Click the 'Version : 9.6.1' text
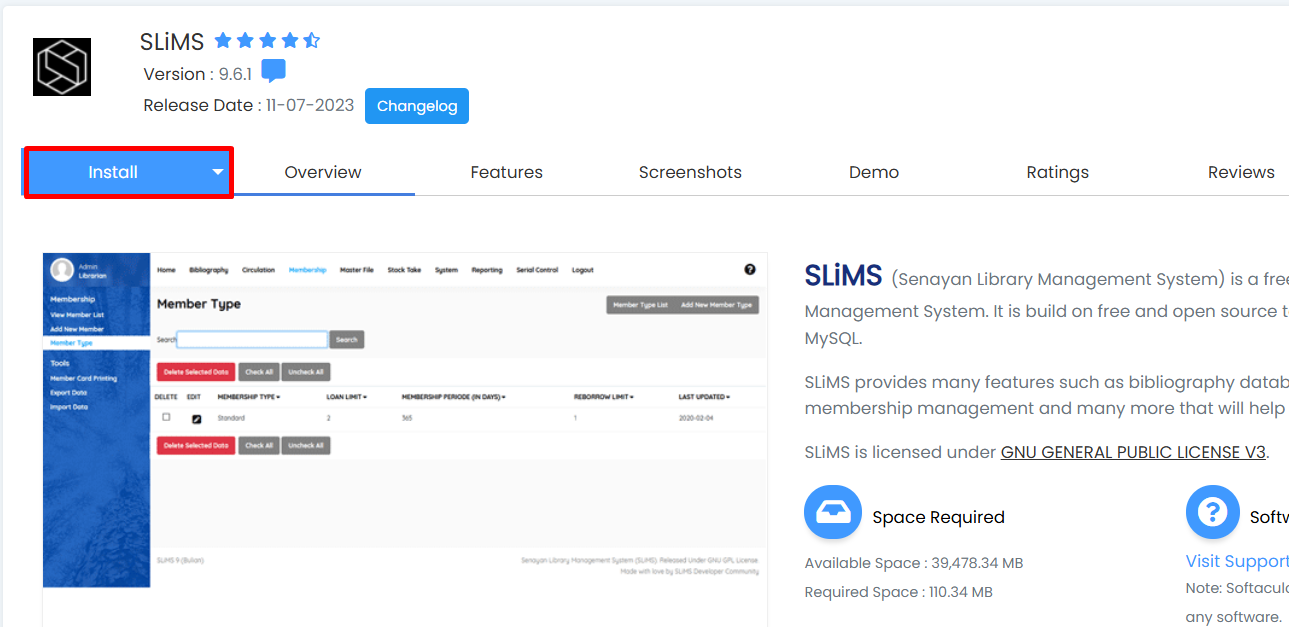Screen dimensions: 1289x627 click(198, 74)
